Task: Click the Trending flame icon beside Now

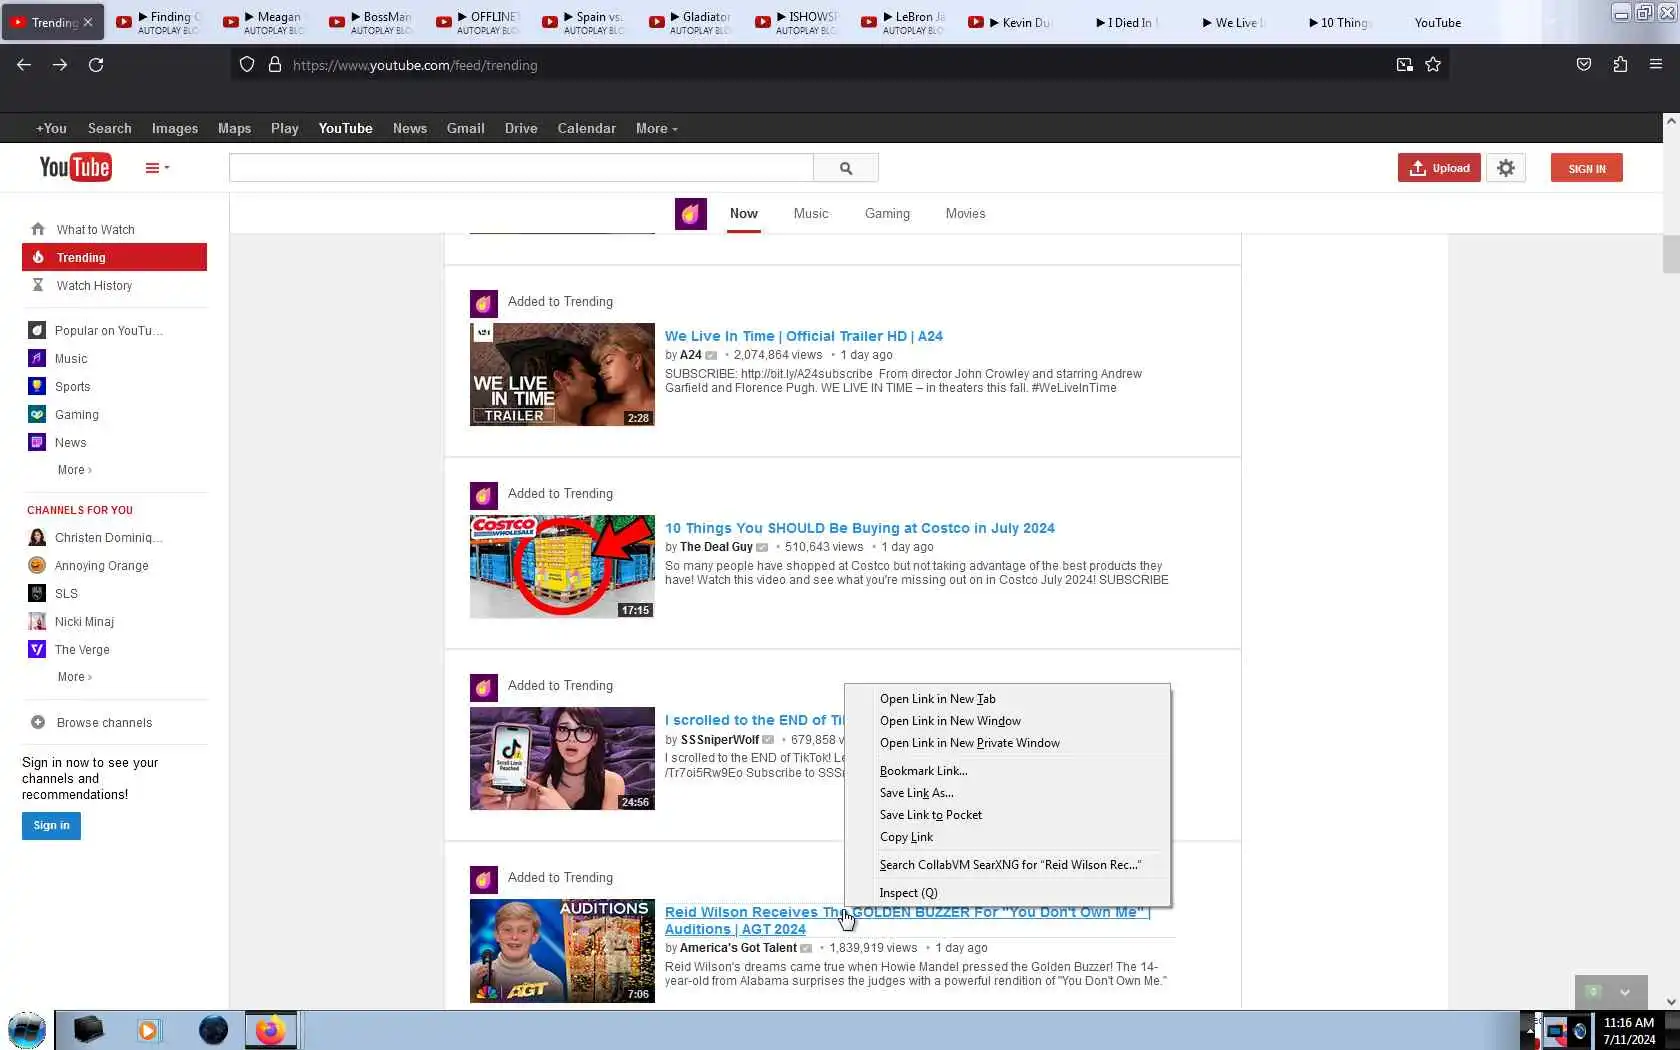Action: point(691,214)
